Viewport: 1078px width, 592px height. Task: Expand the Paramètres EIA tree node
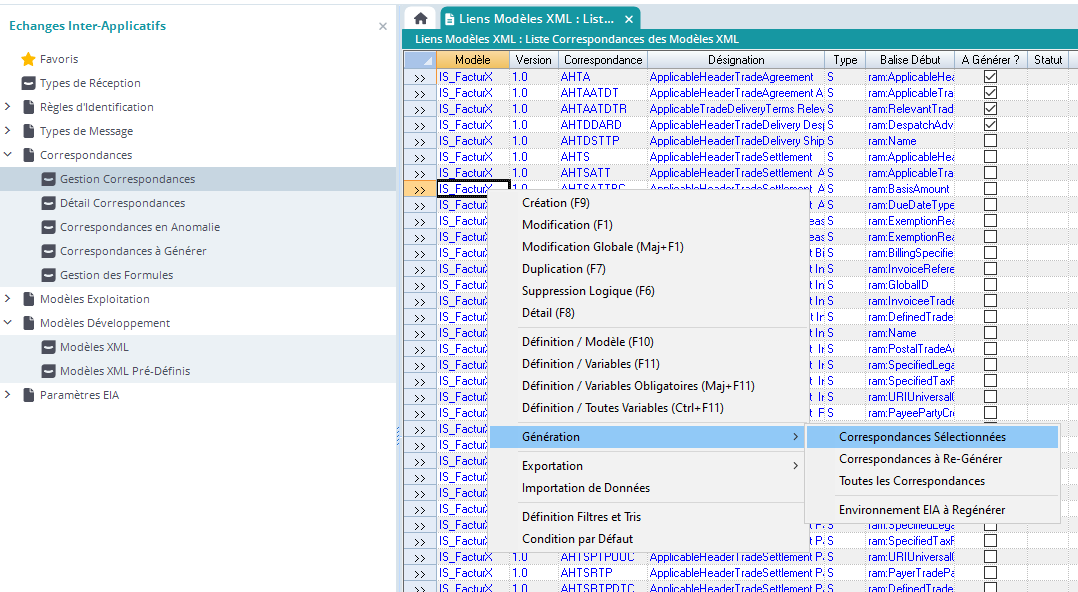click(x=8, y=395)
